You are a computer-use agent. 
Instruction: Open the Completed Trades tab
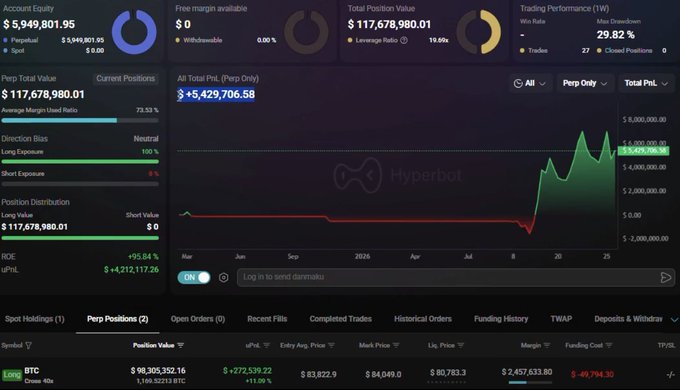point(340,319)
